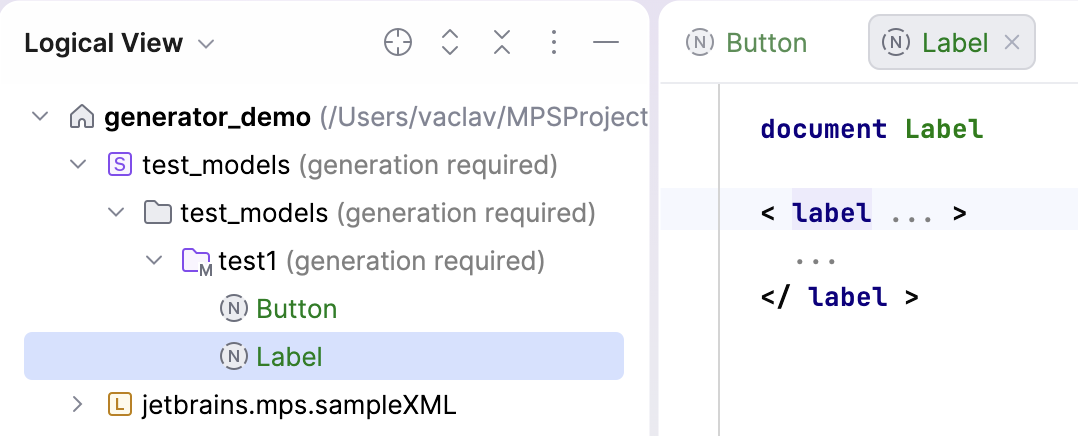Expand the jetbrains.mps.sampleXML node
The image size is (1078, 436).
(78, 405)
